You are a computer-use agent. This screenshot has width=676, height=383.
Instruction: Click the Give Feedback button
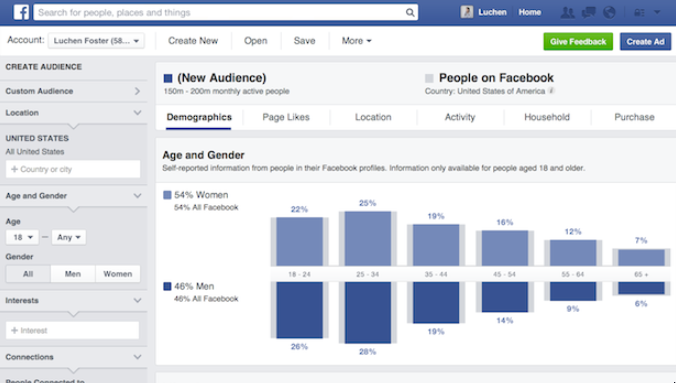[x=578, y=41]
